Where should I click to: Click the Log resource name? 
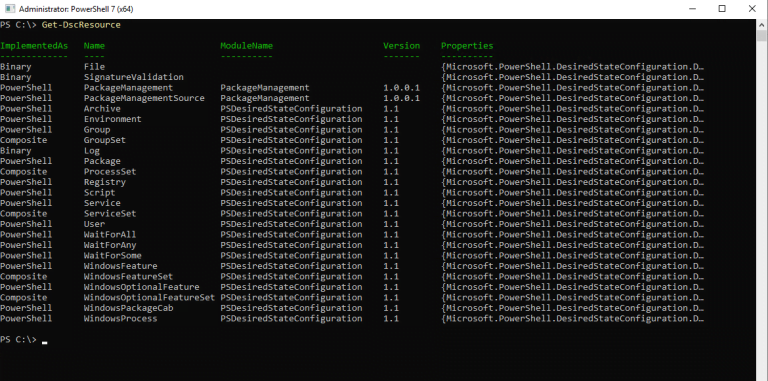[92, 151]
